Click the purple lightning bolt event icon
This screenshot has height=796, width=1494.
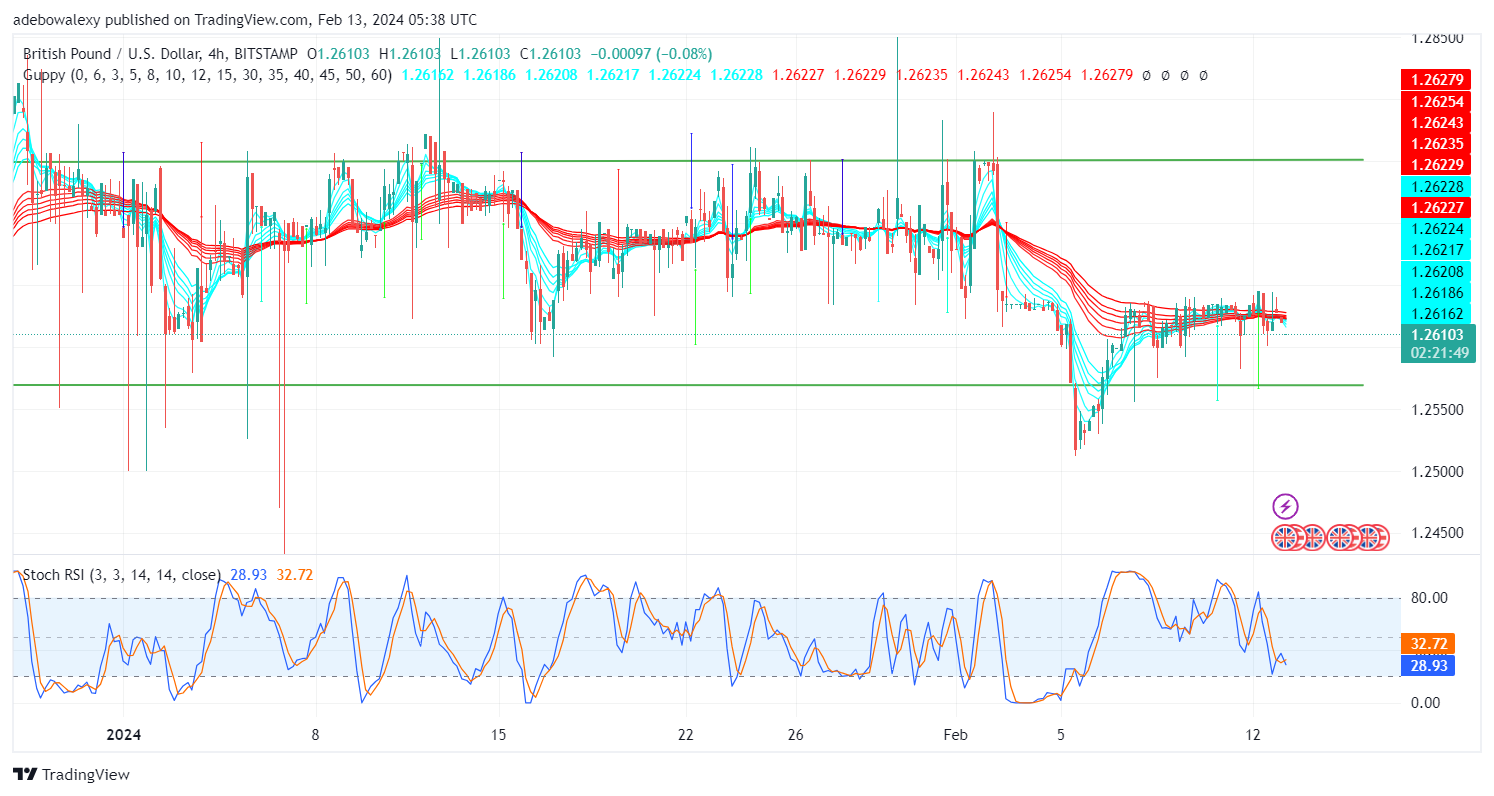click(1286, 506)
